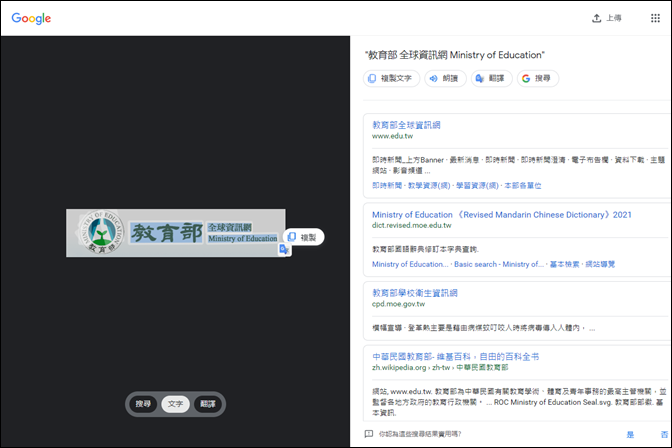Click the 複製文字 copy text button

point(391,78)
